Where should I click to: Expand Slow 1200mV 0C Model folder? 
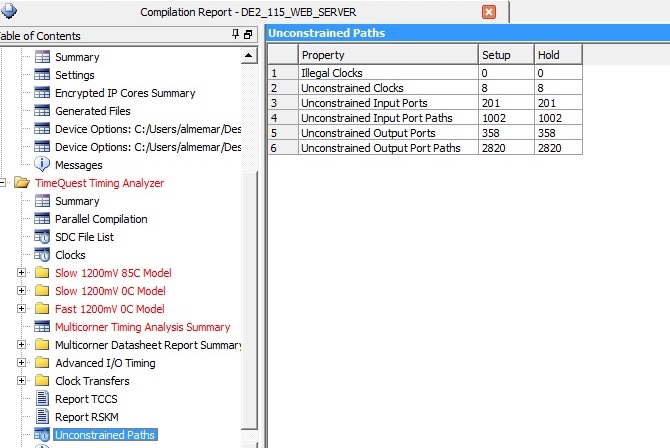pyautogui.click(x=21, y=291)
